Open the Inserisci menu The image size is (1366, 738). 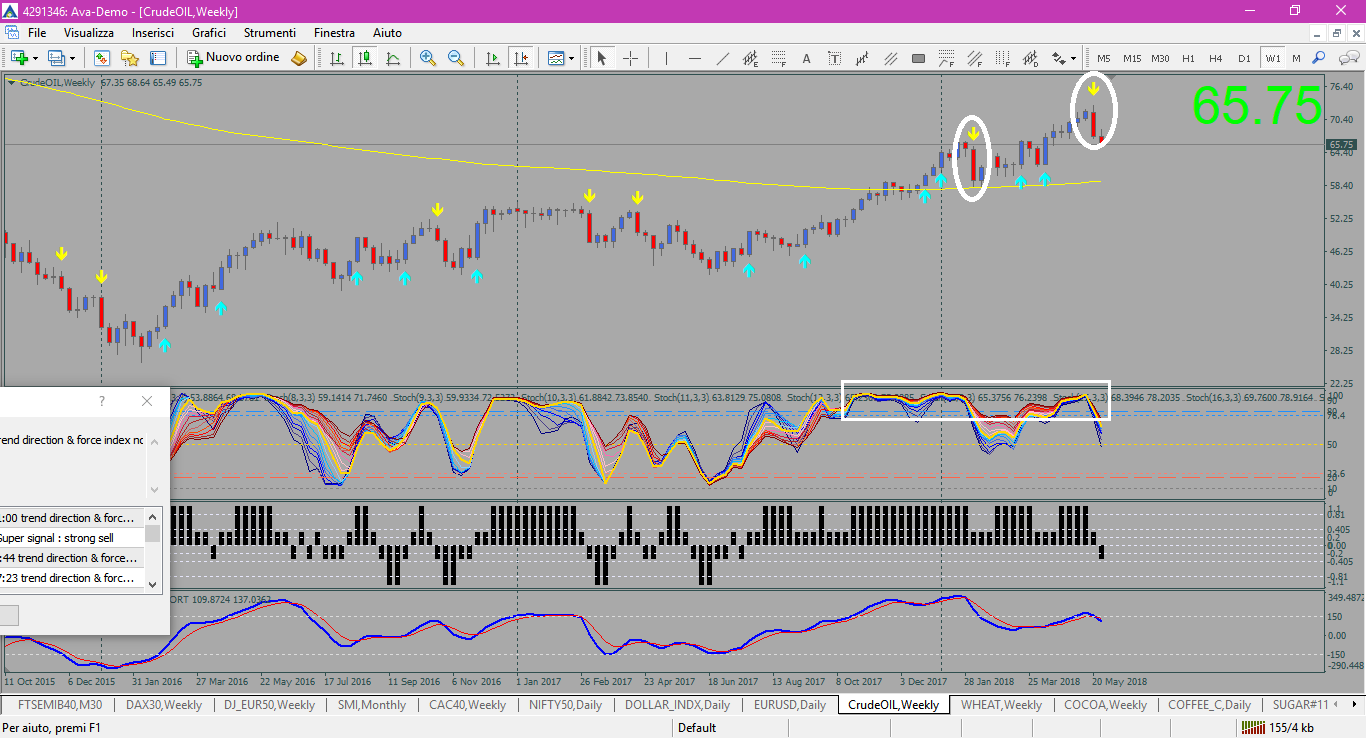click(x=153, y=33)
